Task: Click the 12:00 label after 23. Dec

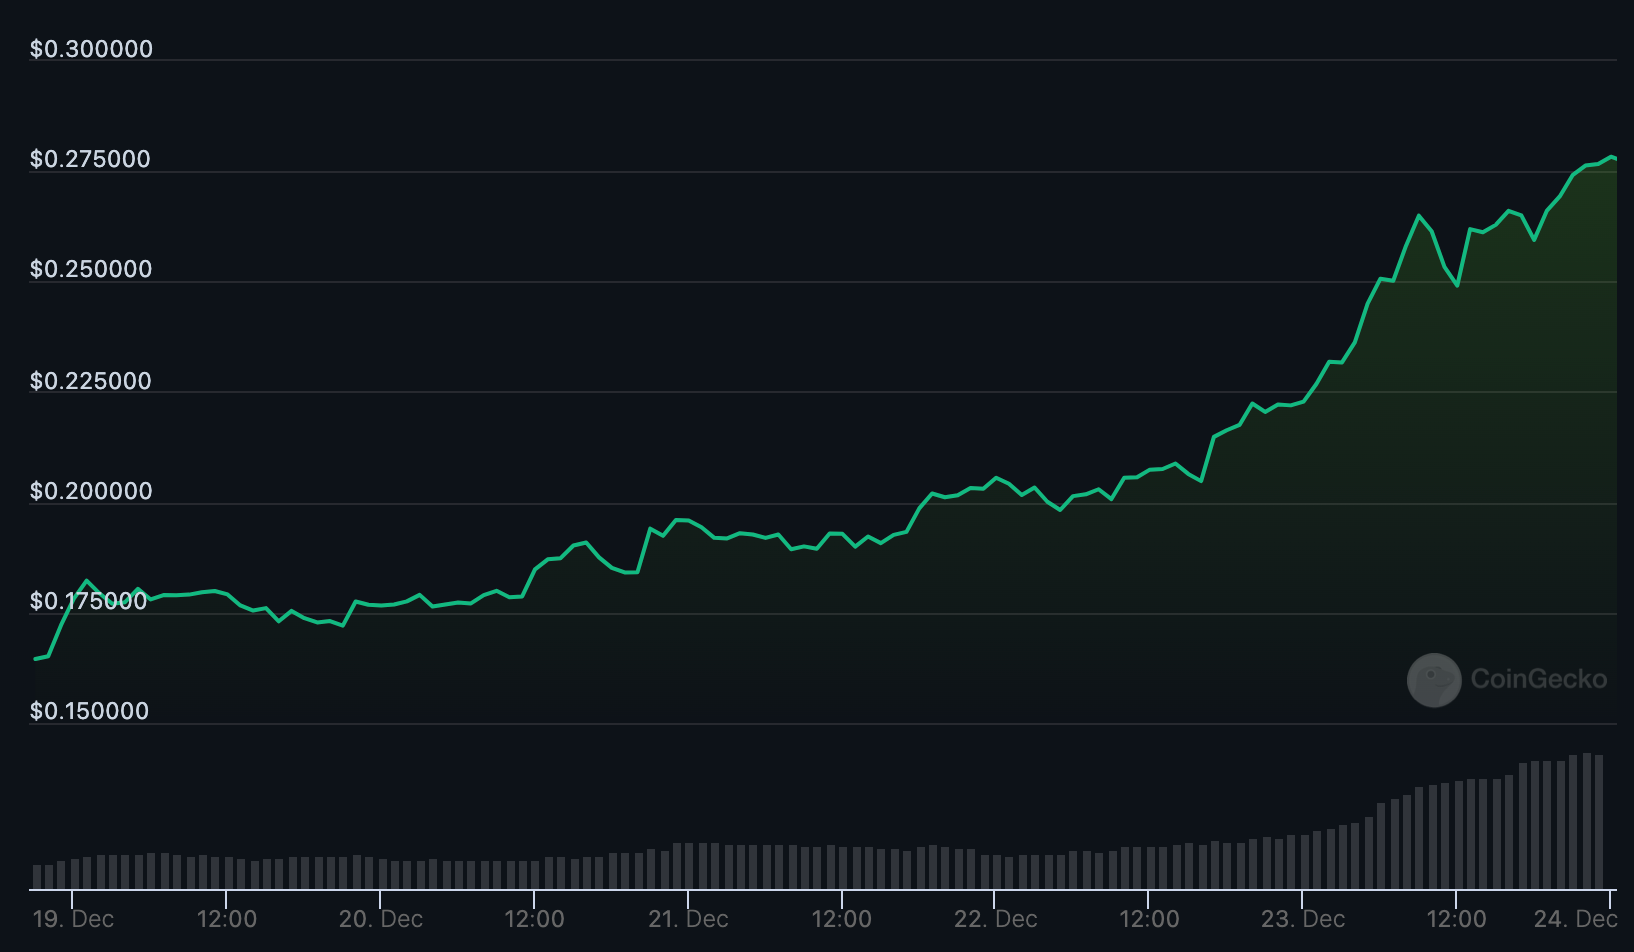Action: coord(1456,919)
